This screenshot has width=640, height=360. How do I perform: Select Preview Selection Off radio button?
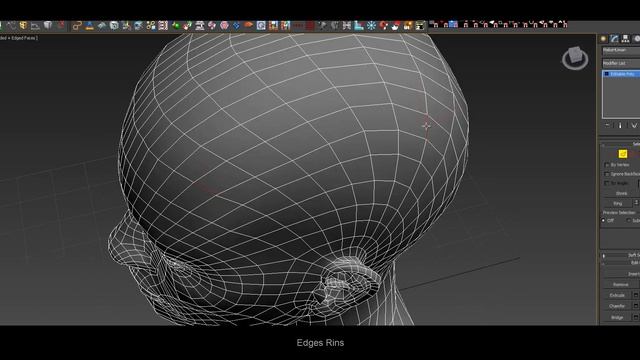603,220
